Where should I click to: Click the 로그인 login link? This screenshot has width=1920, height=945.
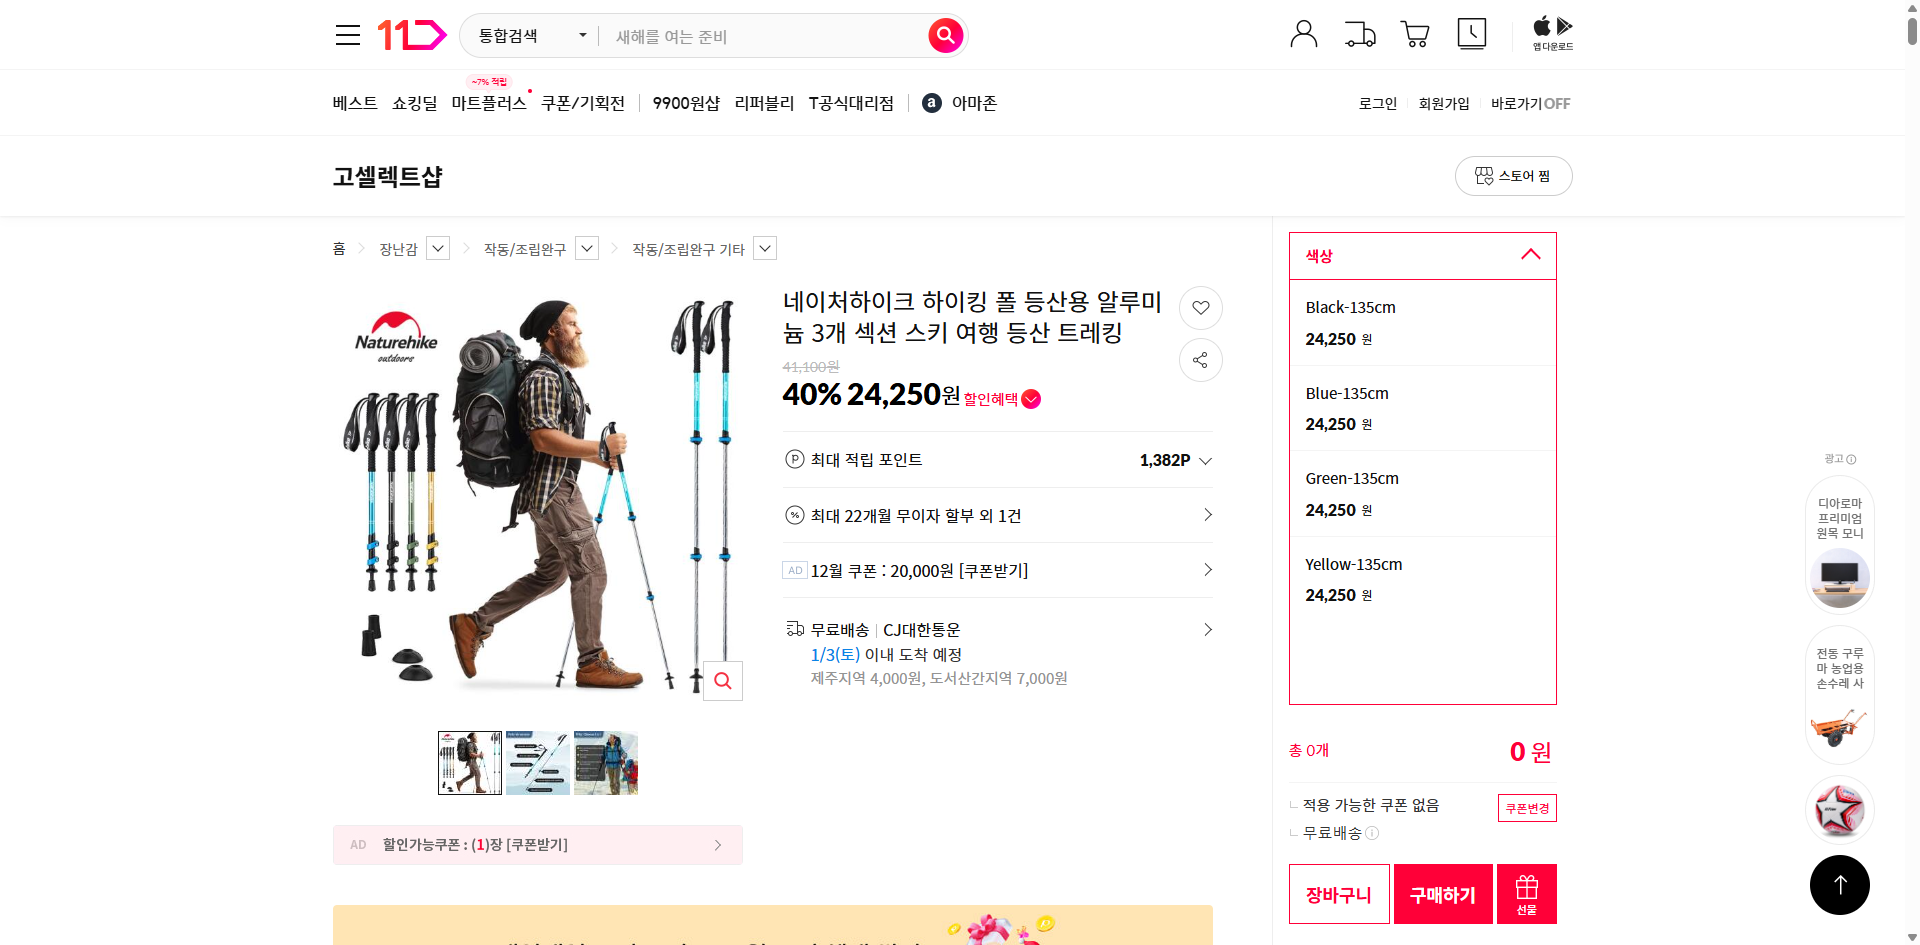1377,103
